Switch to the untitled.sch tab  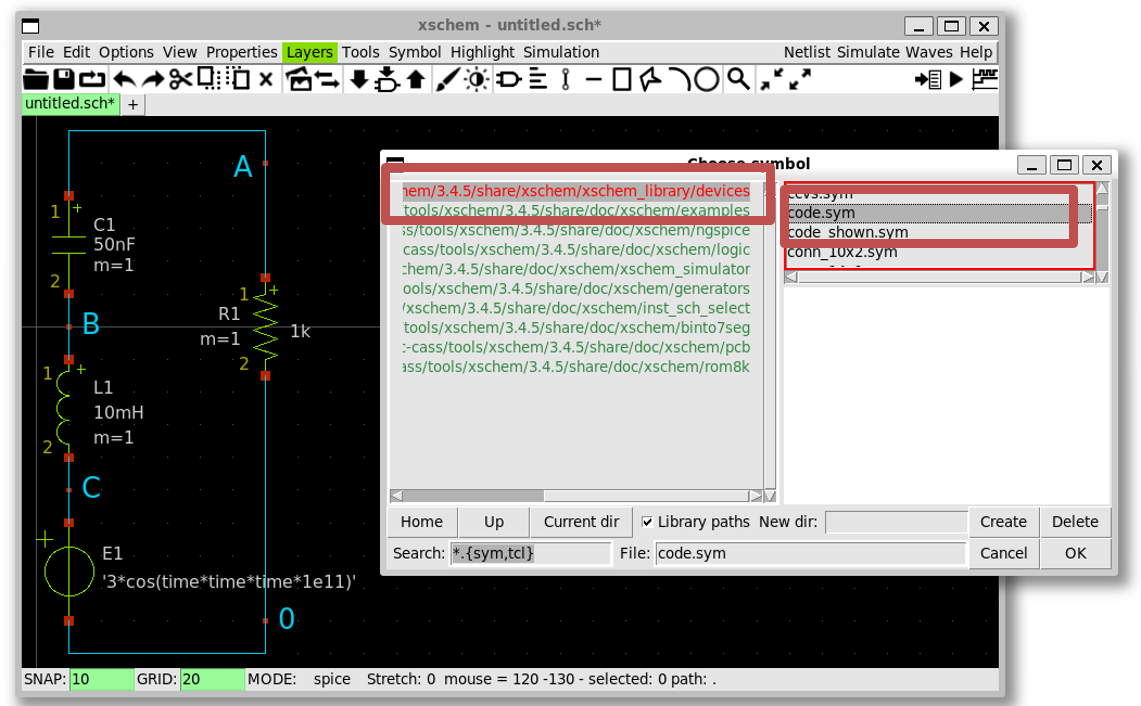tap(69, 103)
